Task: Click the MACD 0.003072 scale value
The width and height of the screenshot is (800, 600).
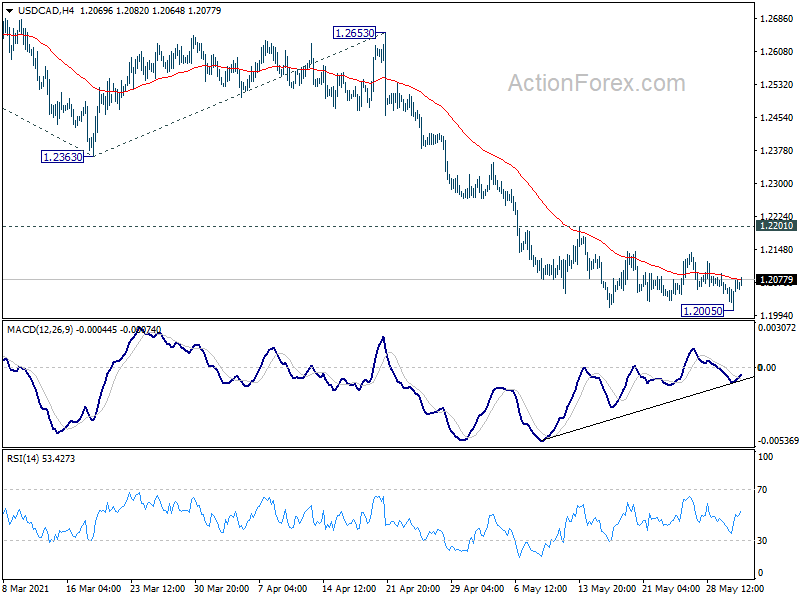Action: click(777, 328)
